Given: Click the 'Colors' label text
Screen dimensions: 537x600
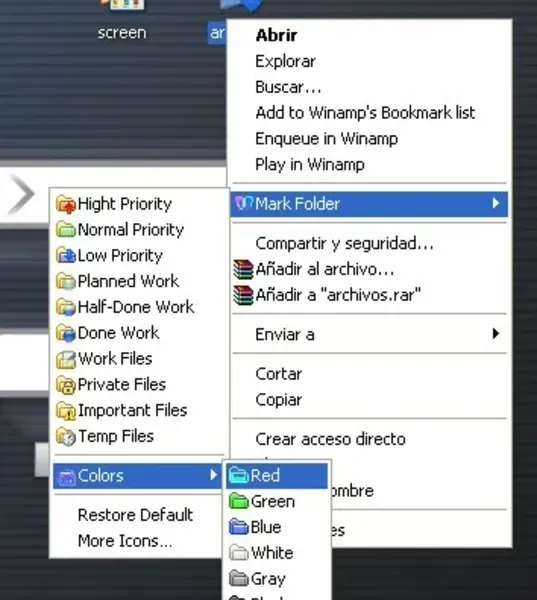Looking at the screenshot, I should (100, 476).
